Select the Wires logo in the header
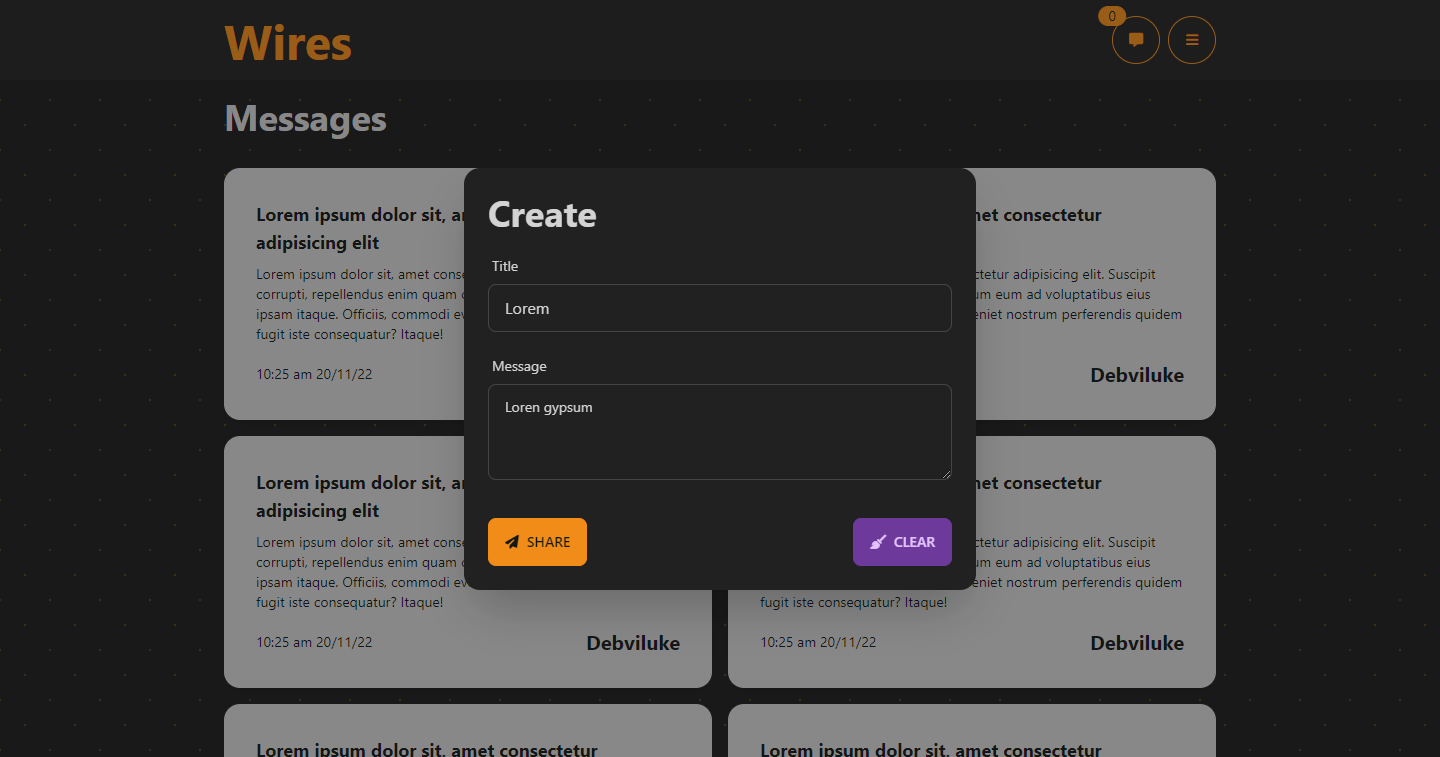The image size is (1440, 757). [x=288, y=42]
